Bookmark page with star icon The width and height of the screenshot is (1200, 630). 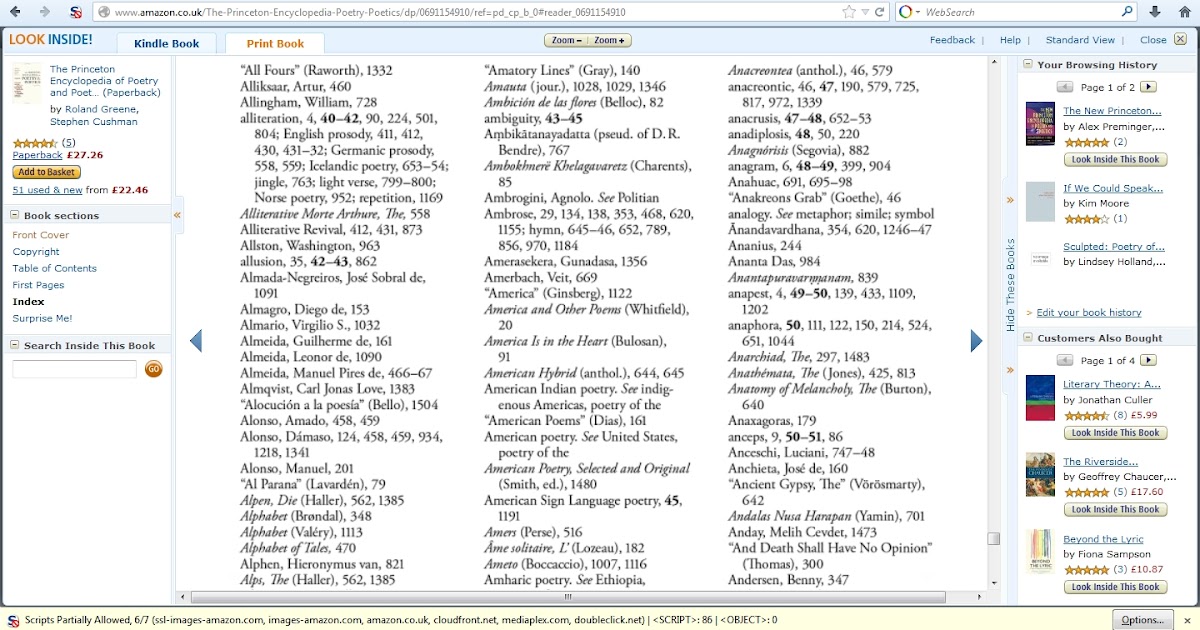[849, 12]
